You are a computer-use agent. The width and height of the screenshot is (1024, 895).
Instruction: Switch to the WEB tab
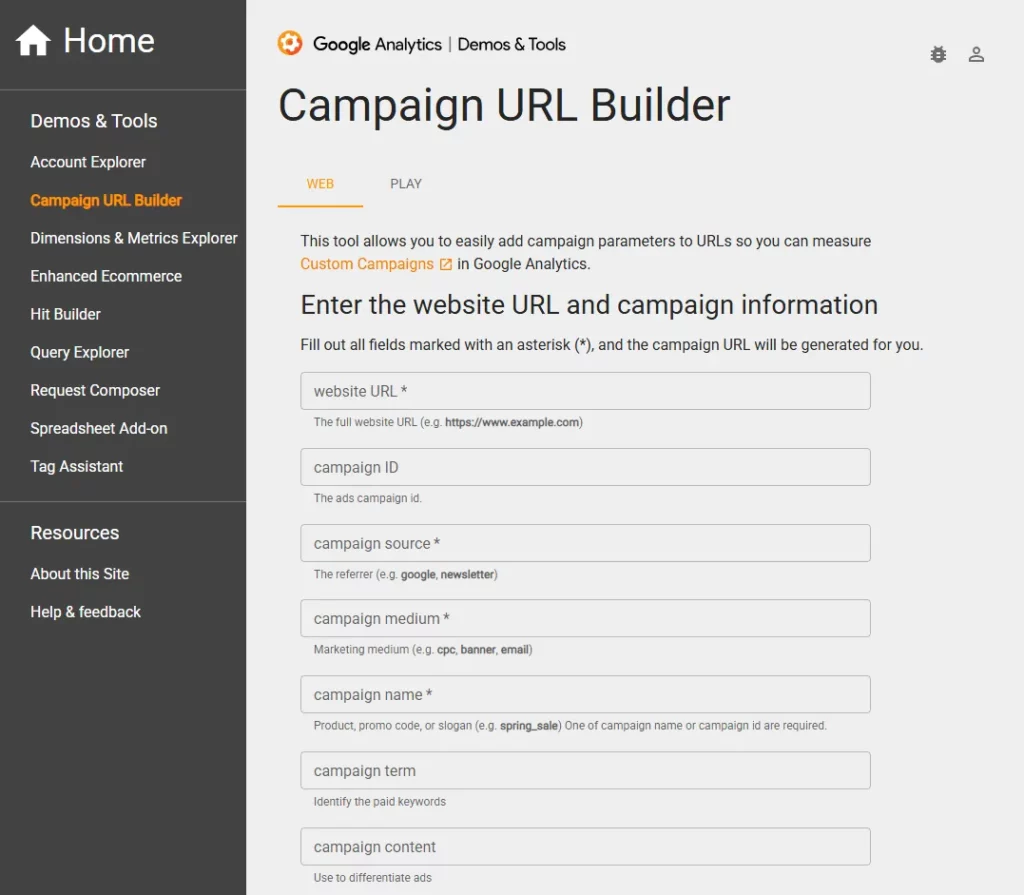(320, 184)
